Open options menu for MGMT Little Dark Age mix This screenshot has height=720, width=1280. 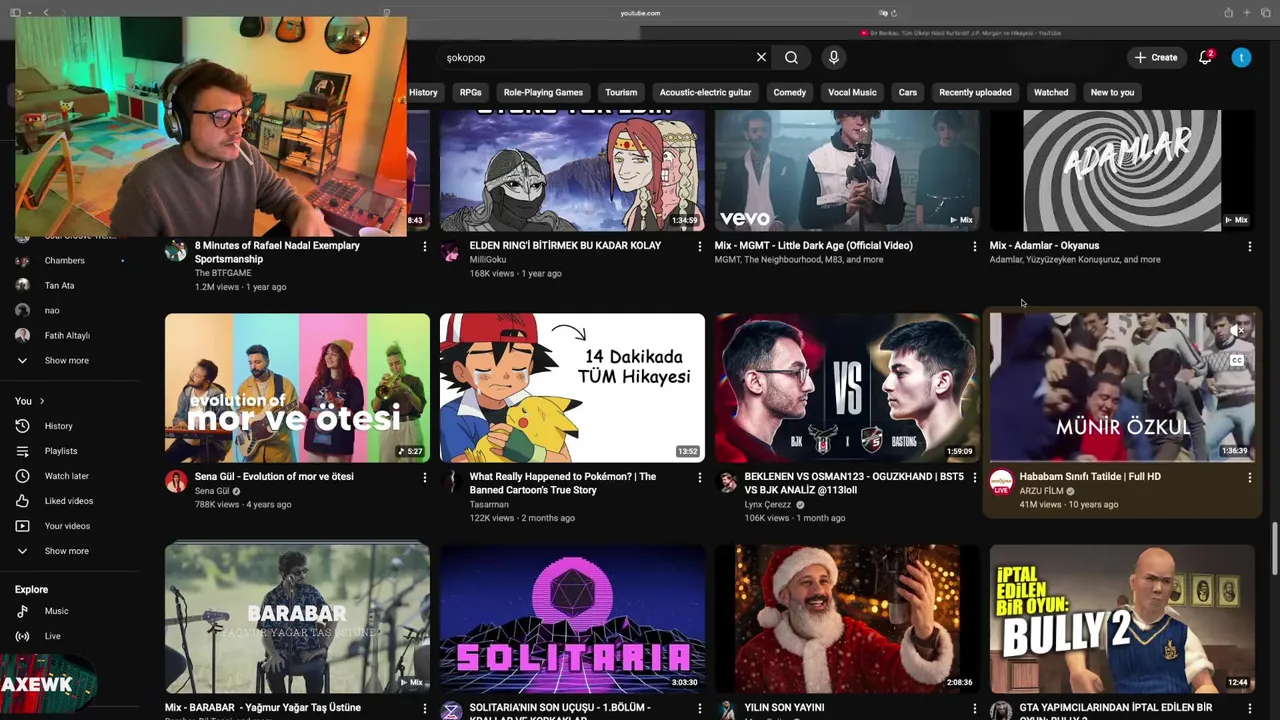point(974,246)
